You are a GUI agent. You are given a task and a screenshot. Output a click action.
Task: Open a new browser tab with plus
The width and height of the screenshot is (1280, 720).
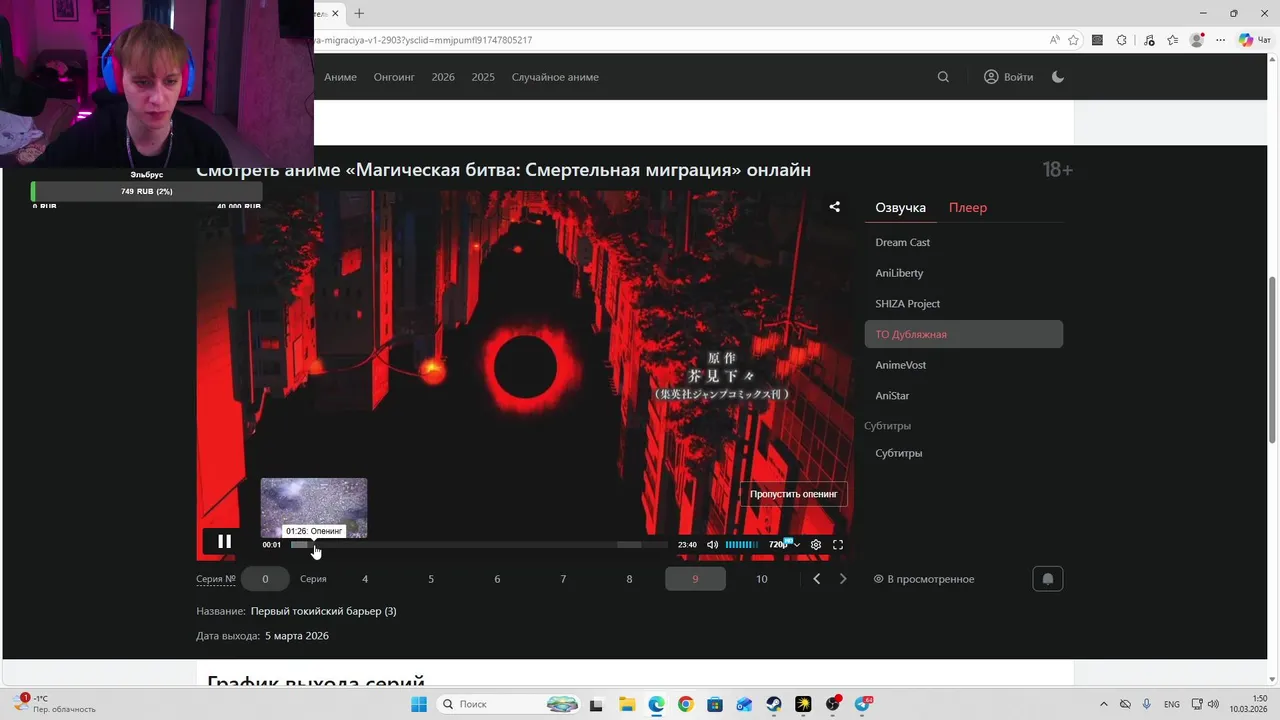pos(359,13)
